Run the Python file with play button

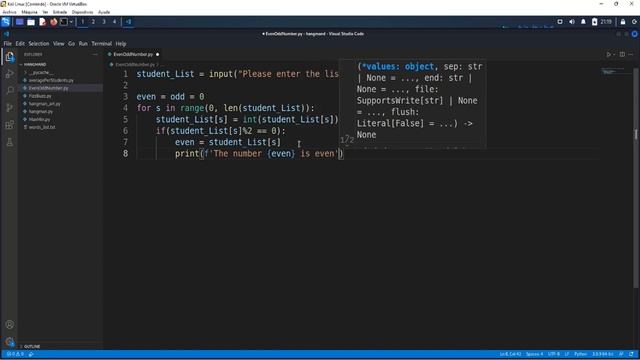(608, 54)
